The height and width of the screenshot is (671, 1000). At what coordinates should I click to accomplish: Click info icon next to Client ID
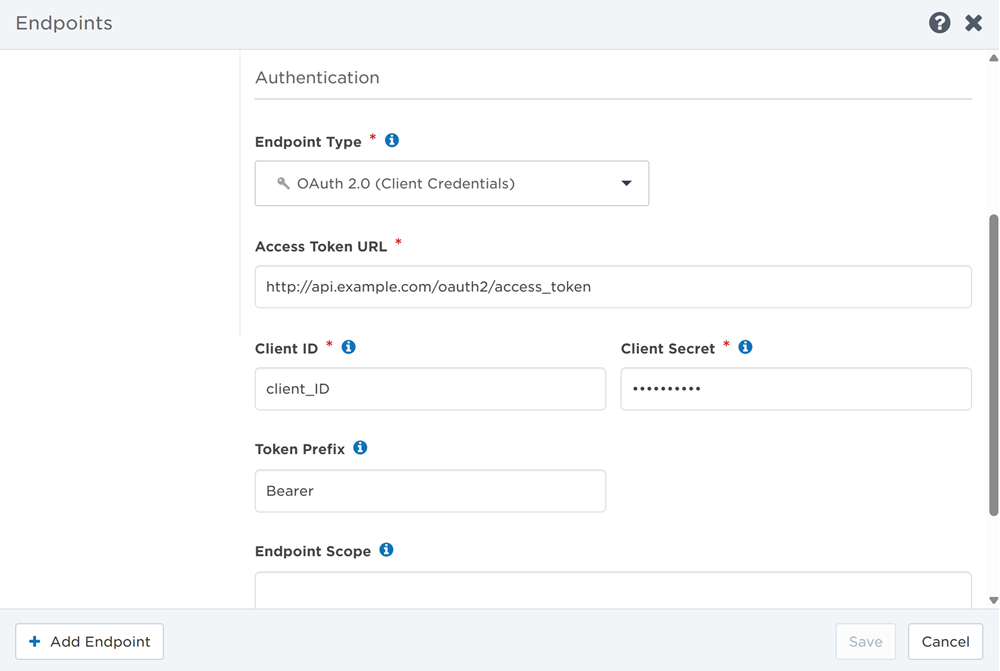[349, 347]
